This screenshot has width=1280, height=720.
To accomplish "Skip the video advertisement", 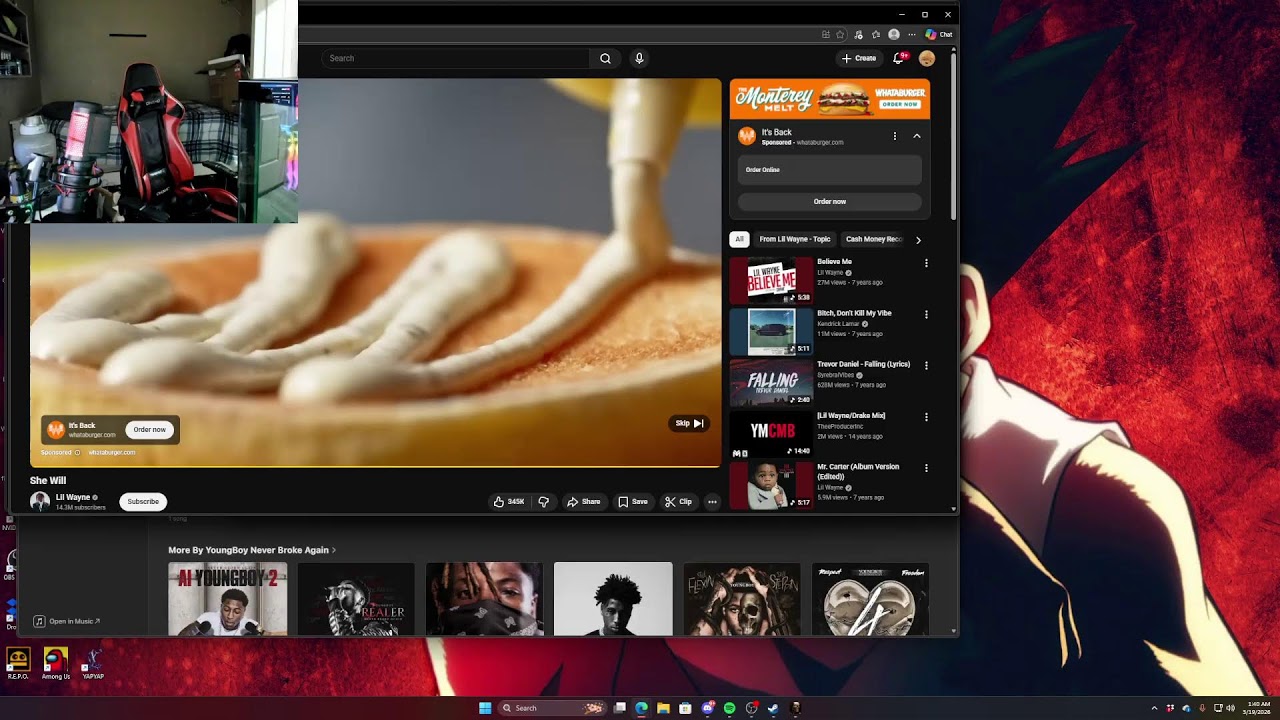I will [689, 423].
